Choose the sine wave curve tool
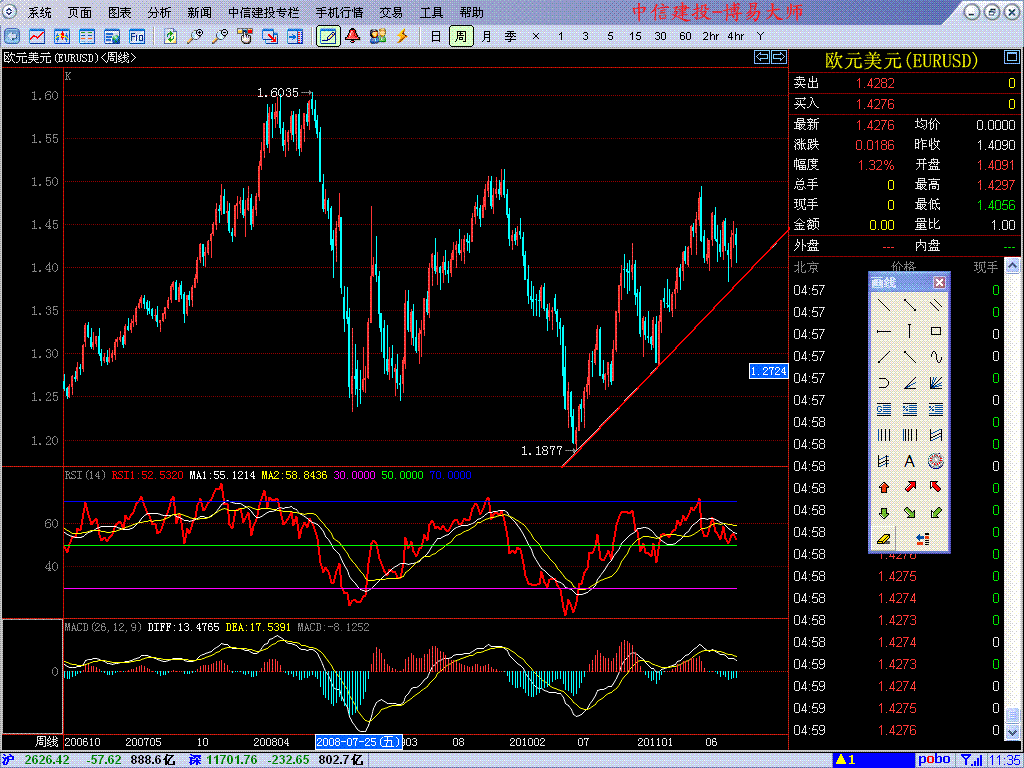 click(x=935, y=357)
